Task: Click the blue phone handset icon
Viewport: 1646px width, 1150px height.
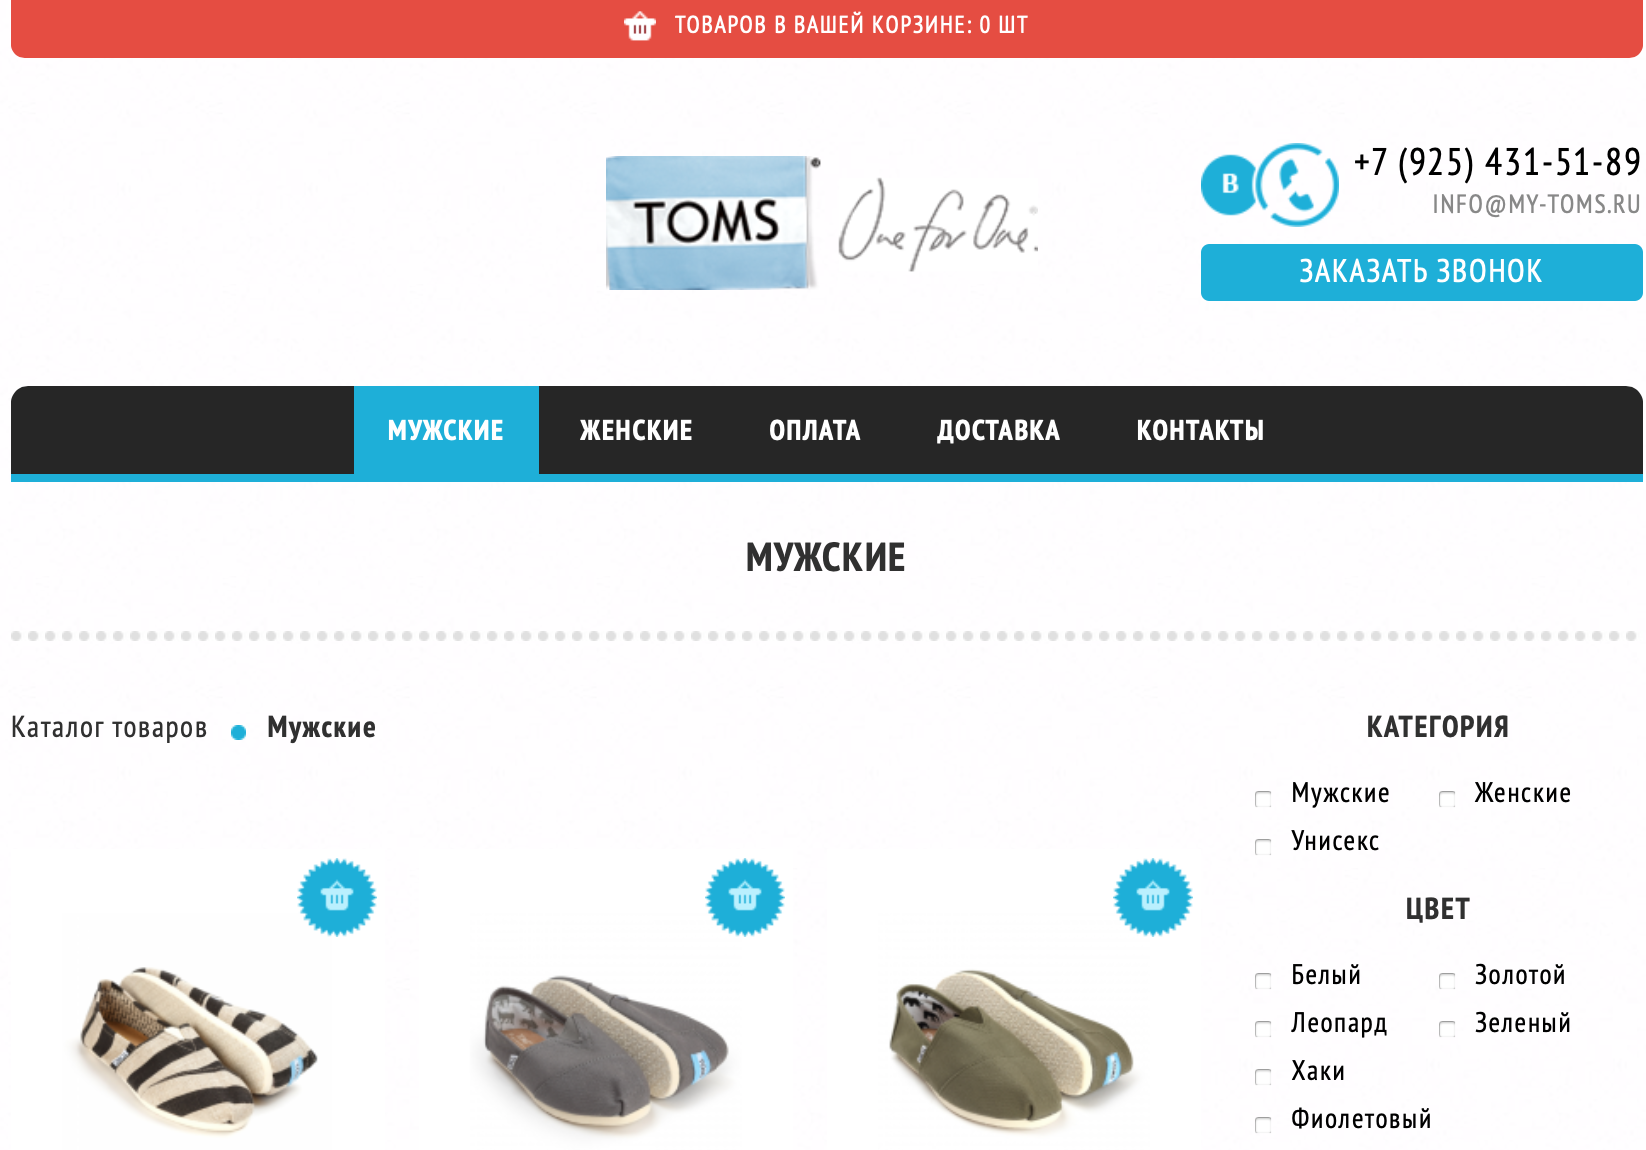Action: click(1297, 184)
